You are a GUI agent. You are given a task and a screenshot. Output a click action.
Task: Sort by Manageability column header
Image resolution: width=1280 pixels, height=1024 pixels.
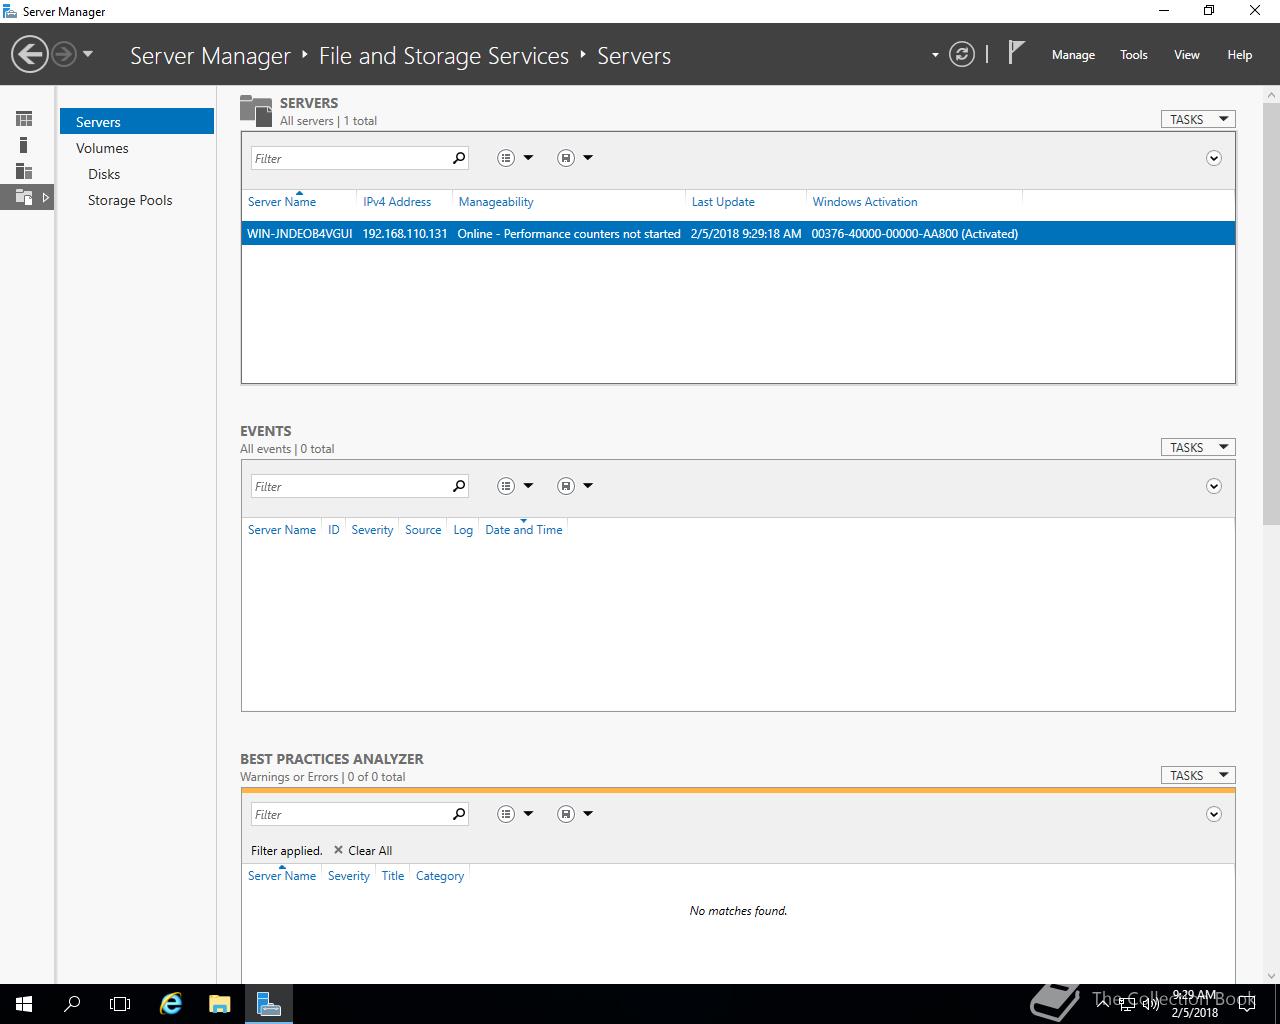496,202
